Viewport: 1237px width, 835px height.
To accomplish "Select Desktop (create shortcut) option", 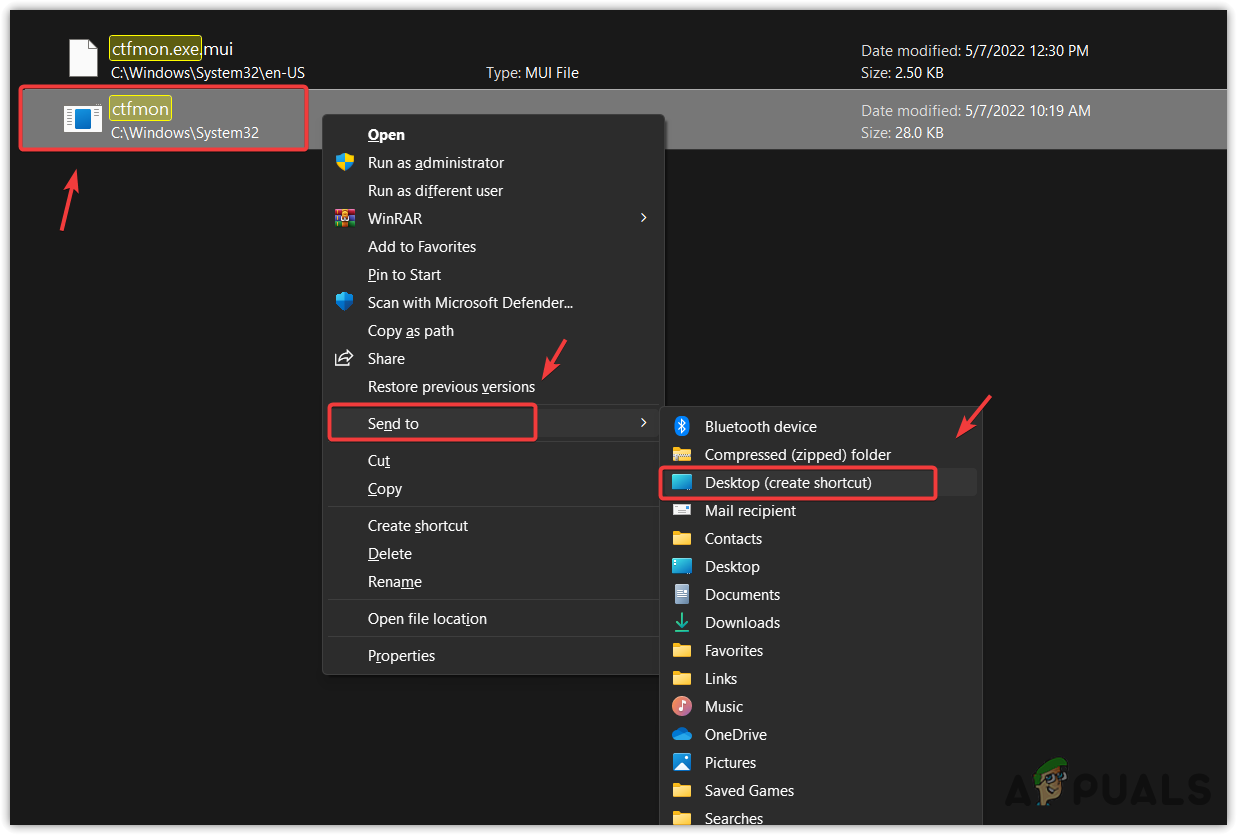I will pos(797,482).
